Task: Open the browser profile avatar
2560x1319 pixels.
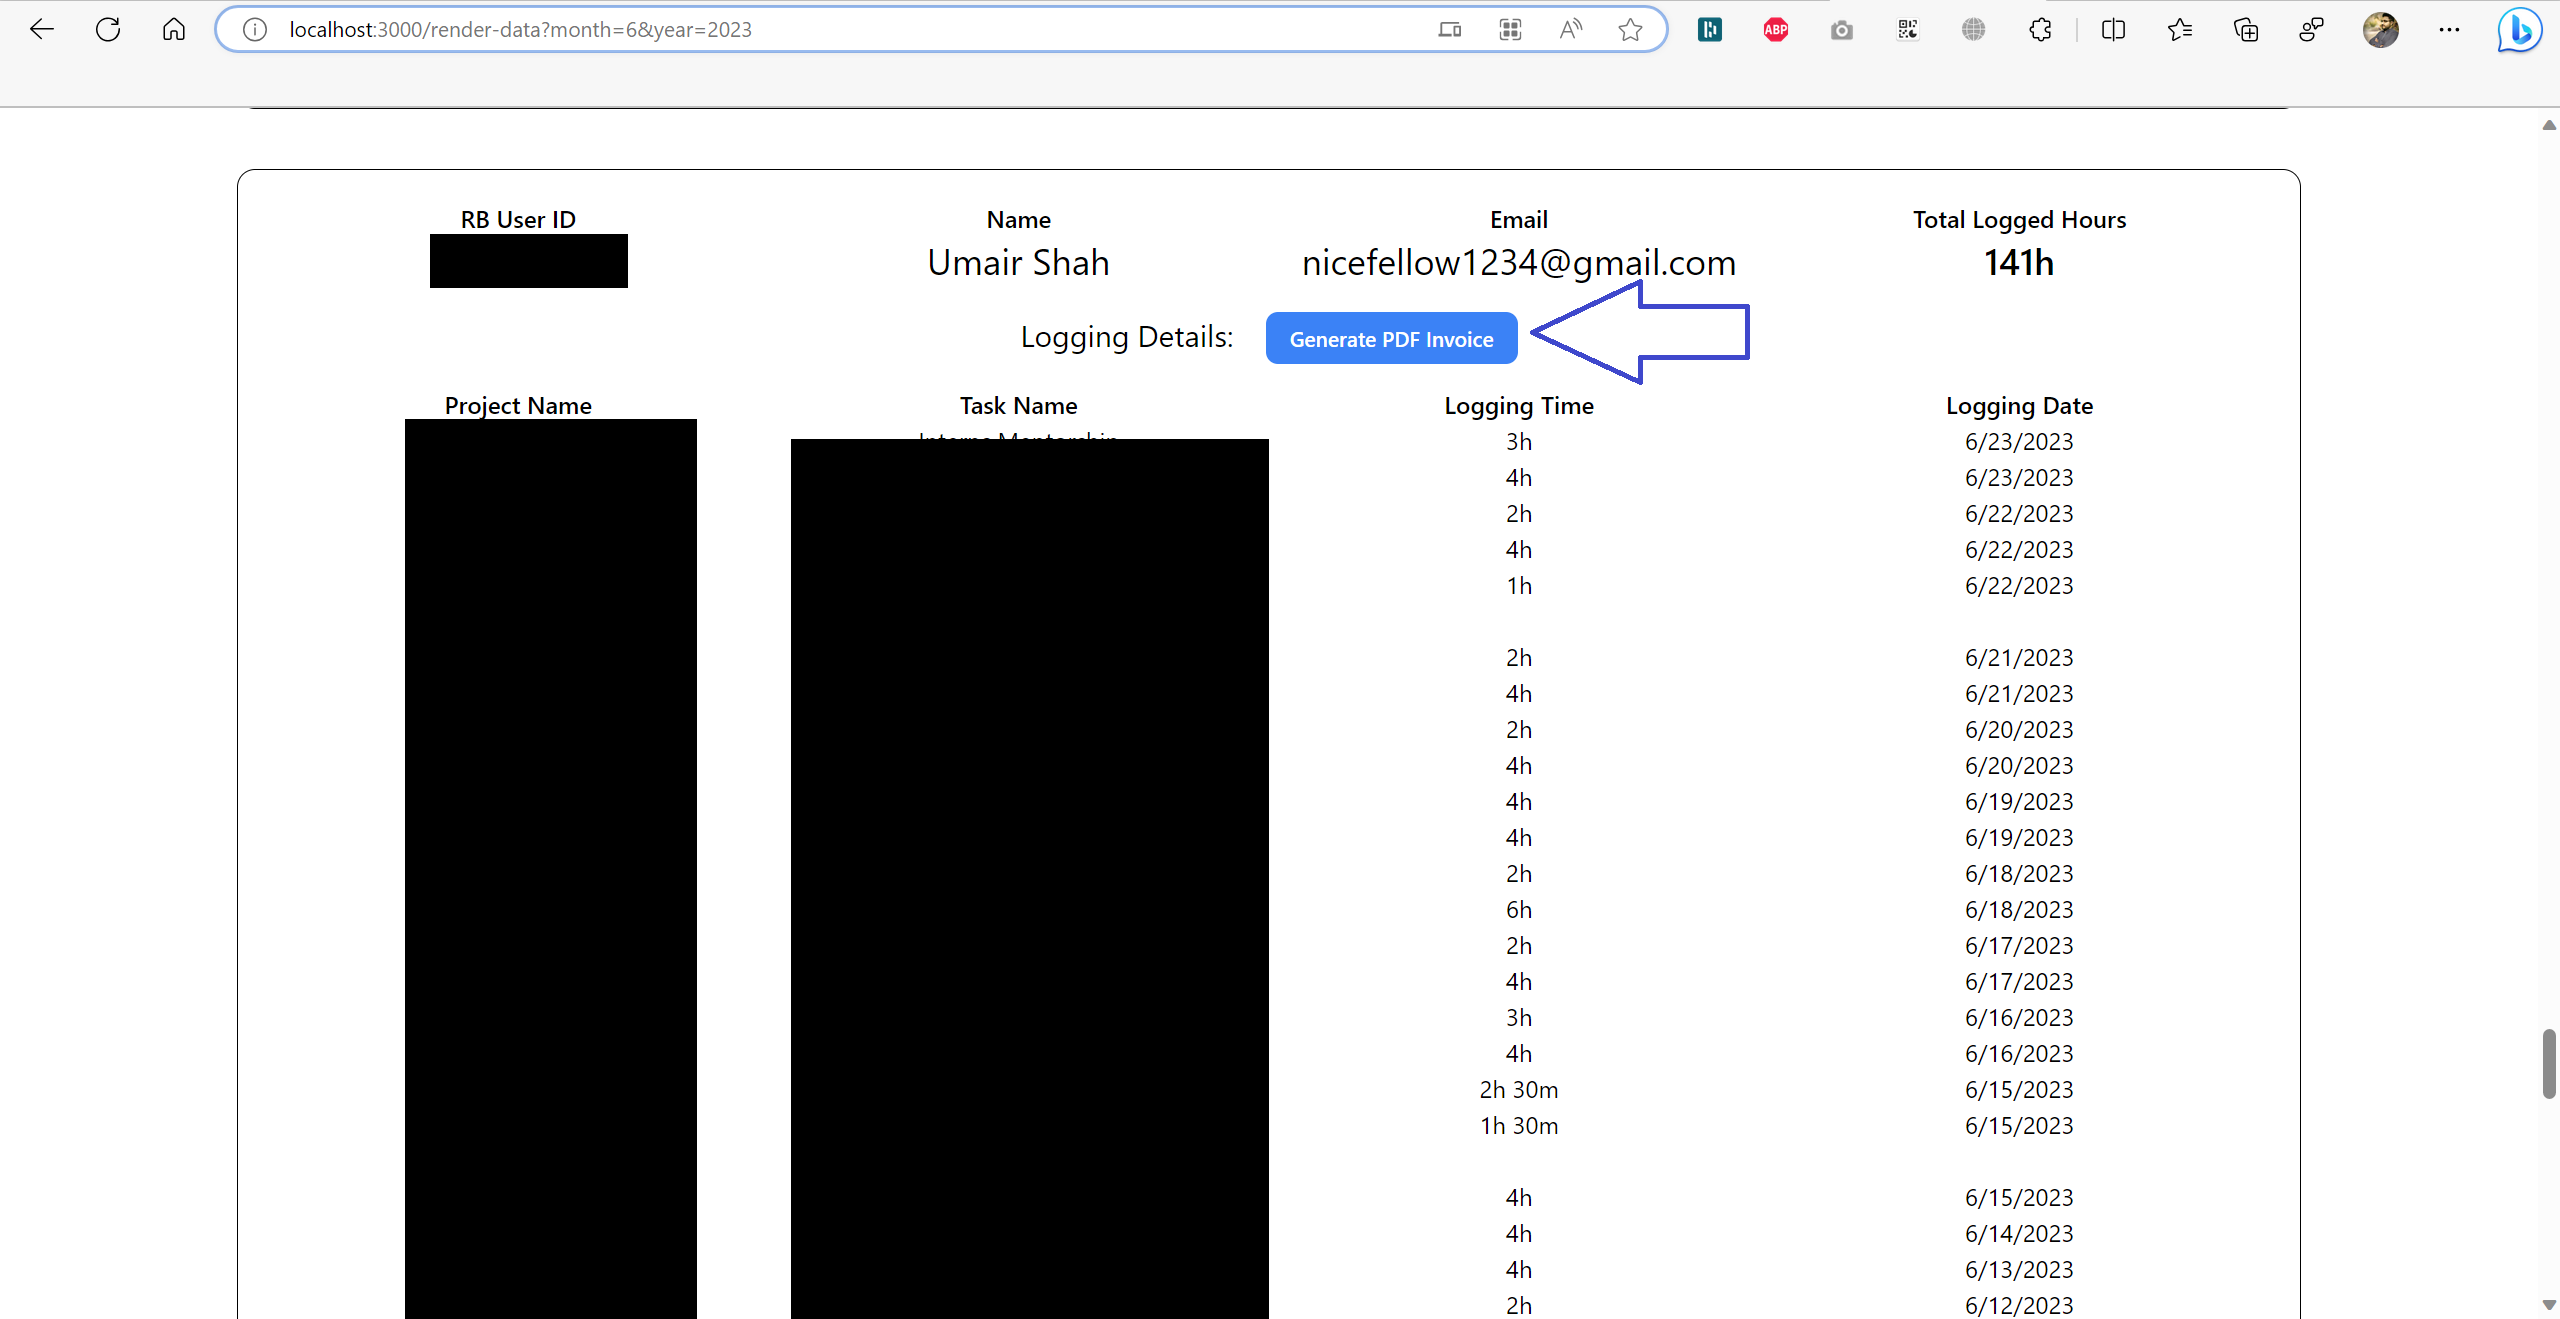Action: point(2382,29)
